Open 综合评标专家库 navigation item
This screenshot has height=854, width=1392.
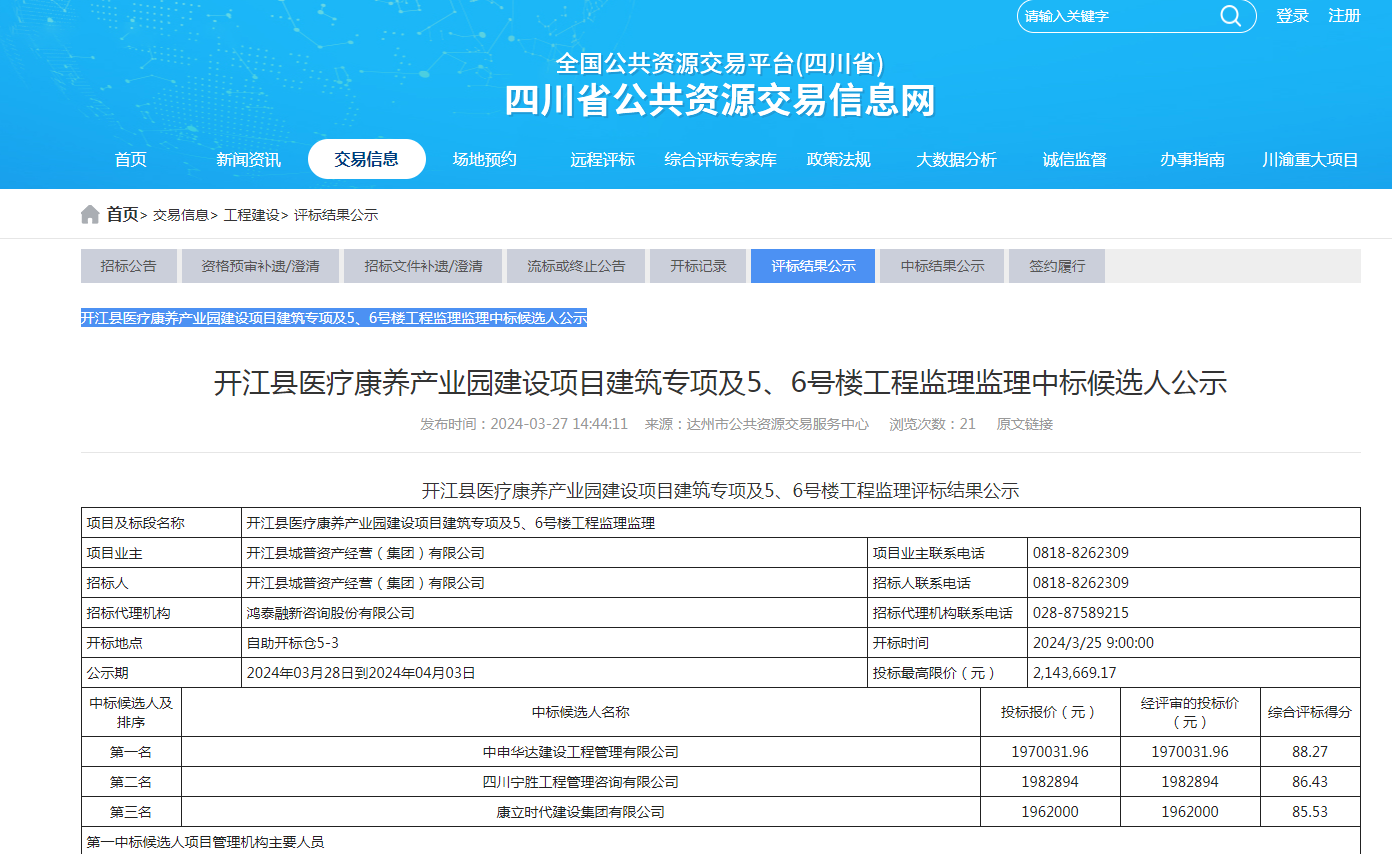[x=721, y=160]
